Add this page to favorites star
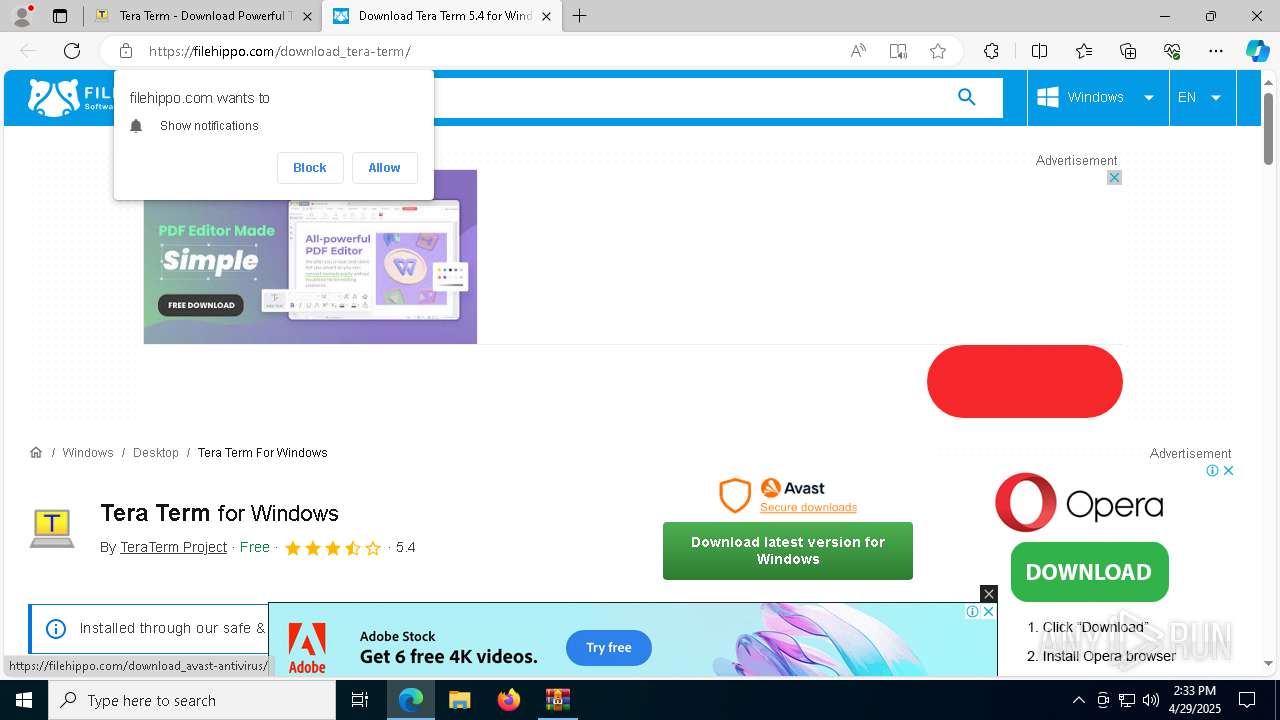This screenshot has width=1280, height=720. [938, 51]
